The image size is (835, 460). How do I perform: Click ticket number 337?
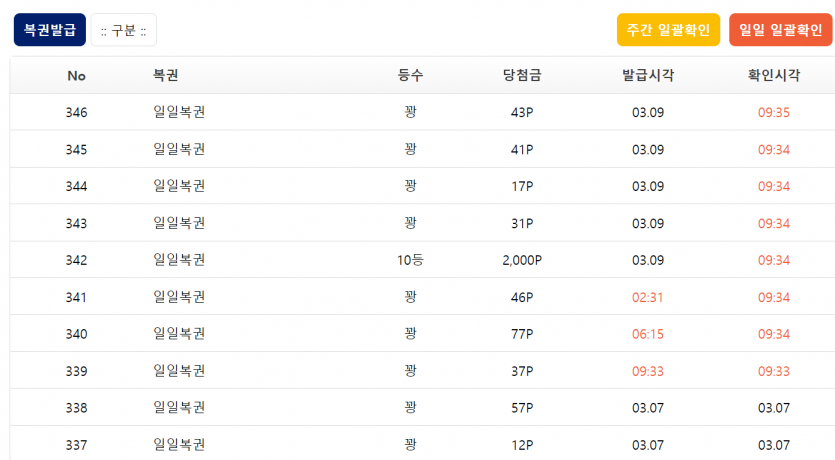pyautogui.click(x=76, y=445)
